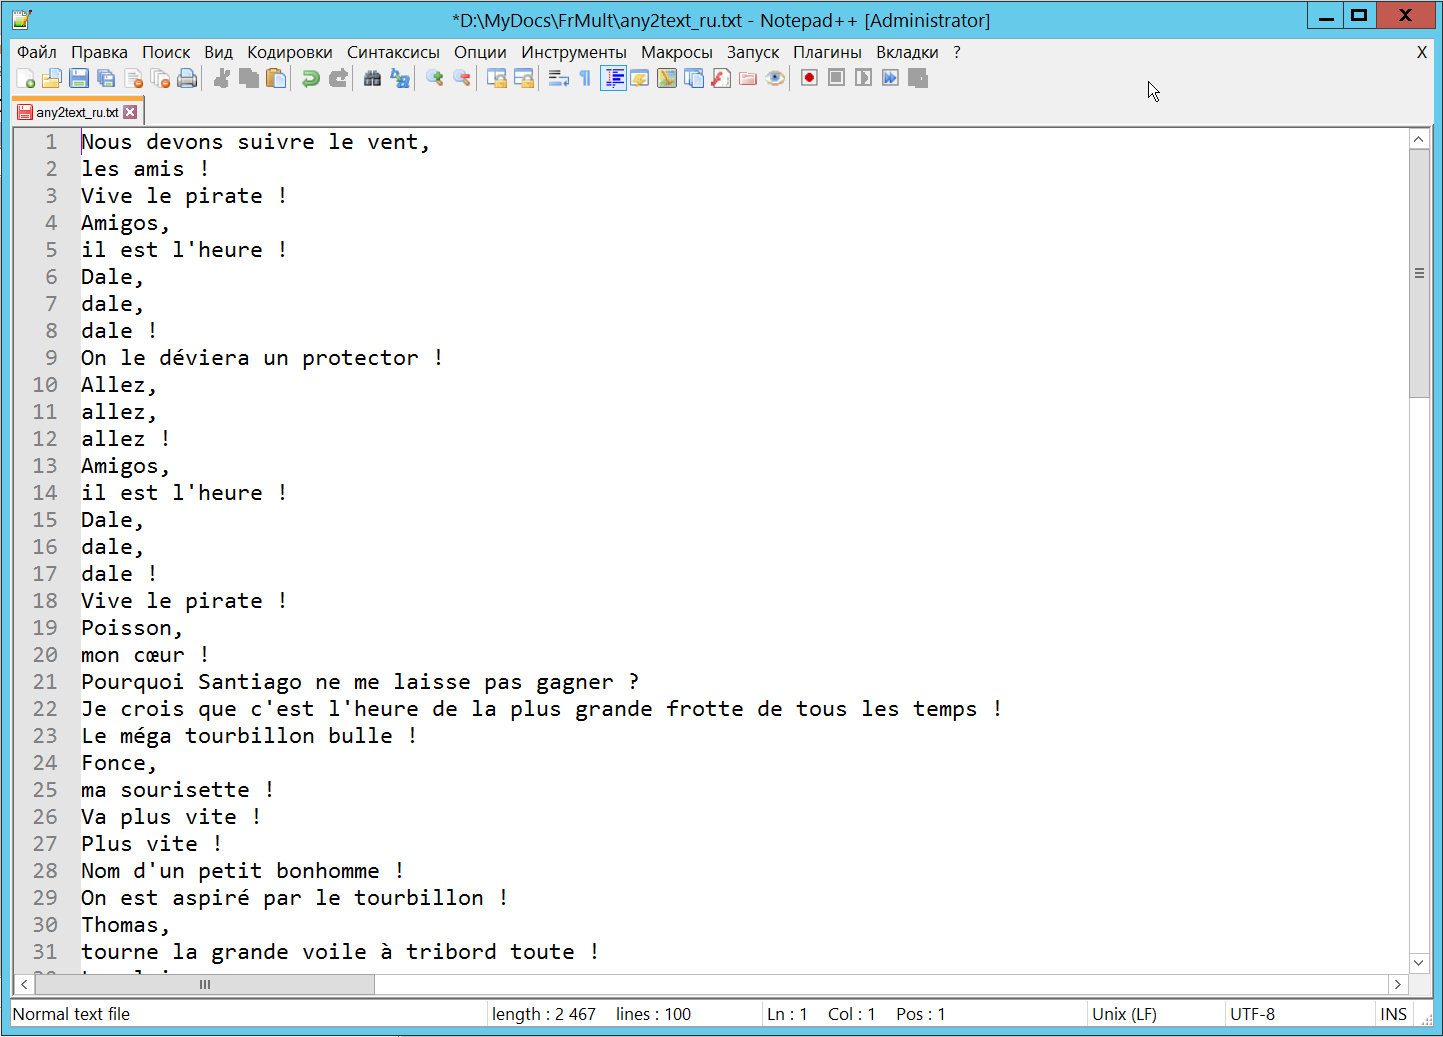The width and height of the screenshot is (1443, 1037).
Task: Expand the Синтаксисы menu
Action: tap(393, 52)
